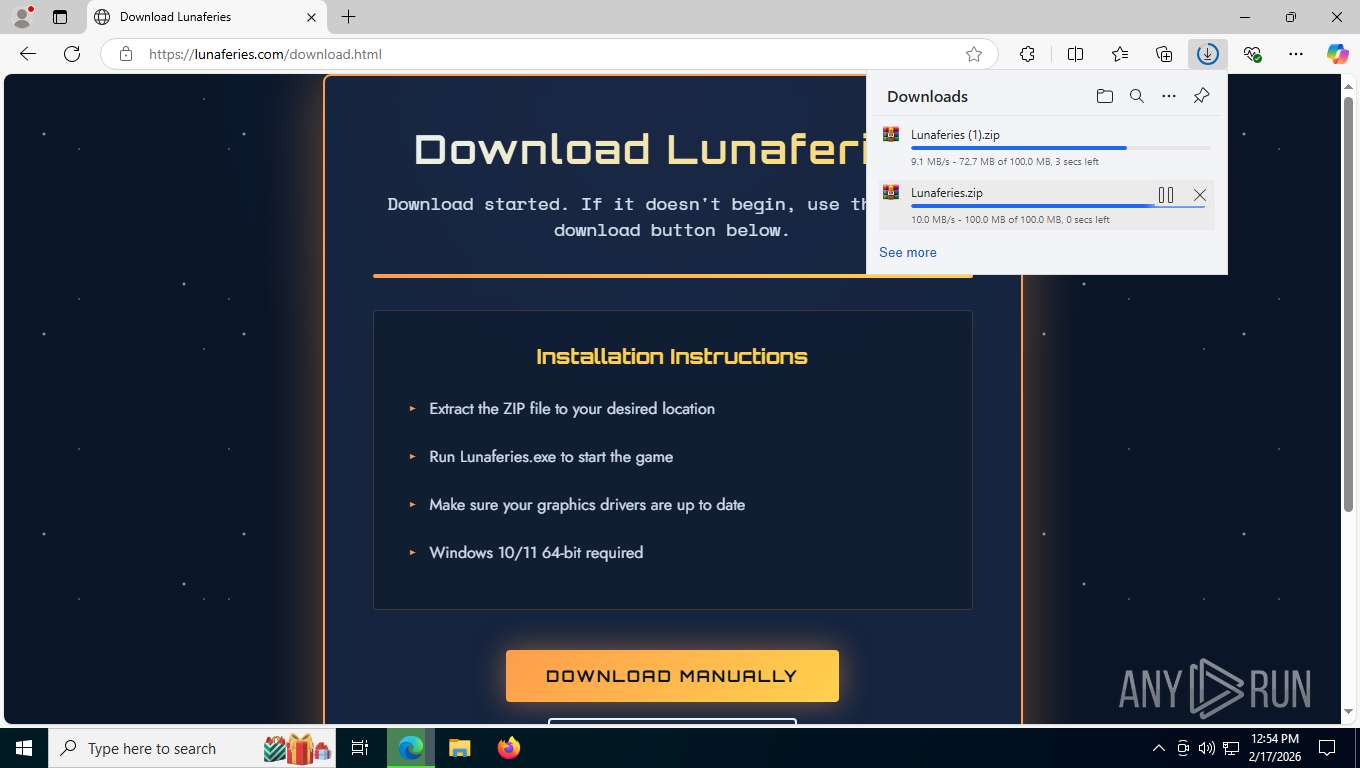The image size is (1360, 768).
Task: Close the Download Lunaferies tab
Action: [311, 17]
